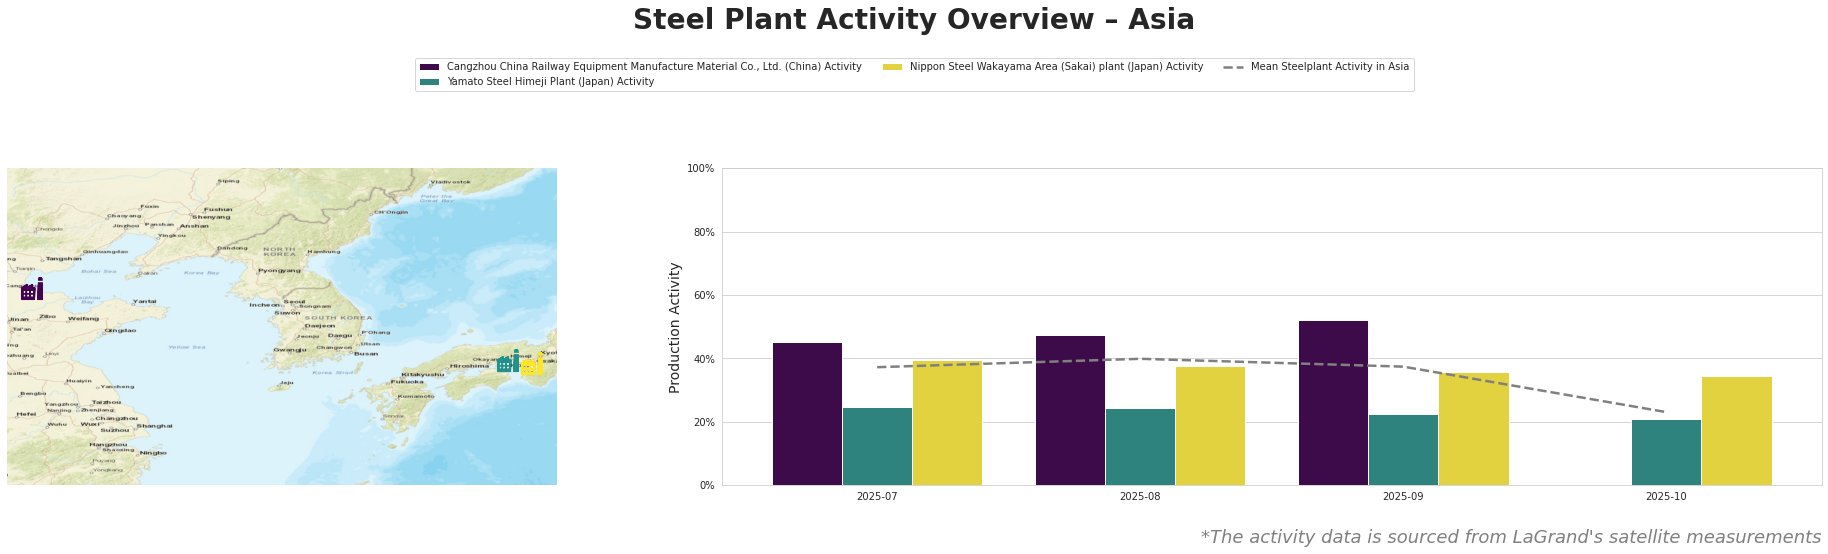Click the yellow Wakayama factory map icon
The image size is (1828, 554).
pos(533,365)
